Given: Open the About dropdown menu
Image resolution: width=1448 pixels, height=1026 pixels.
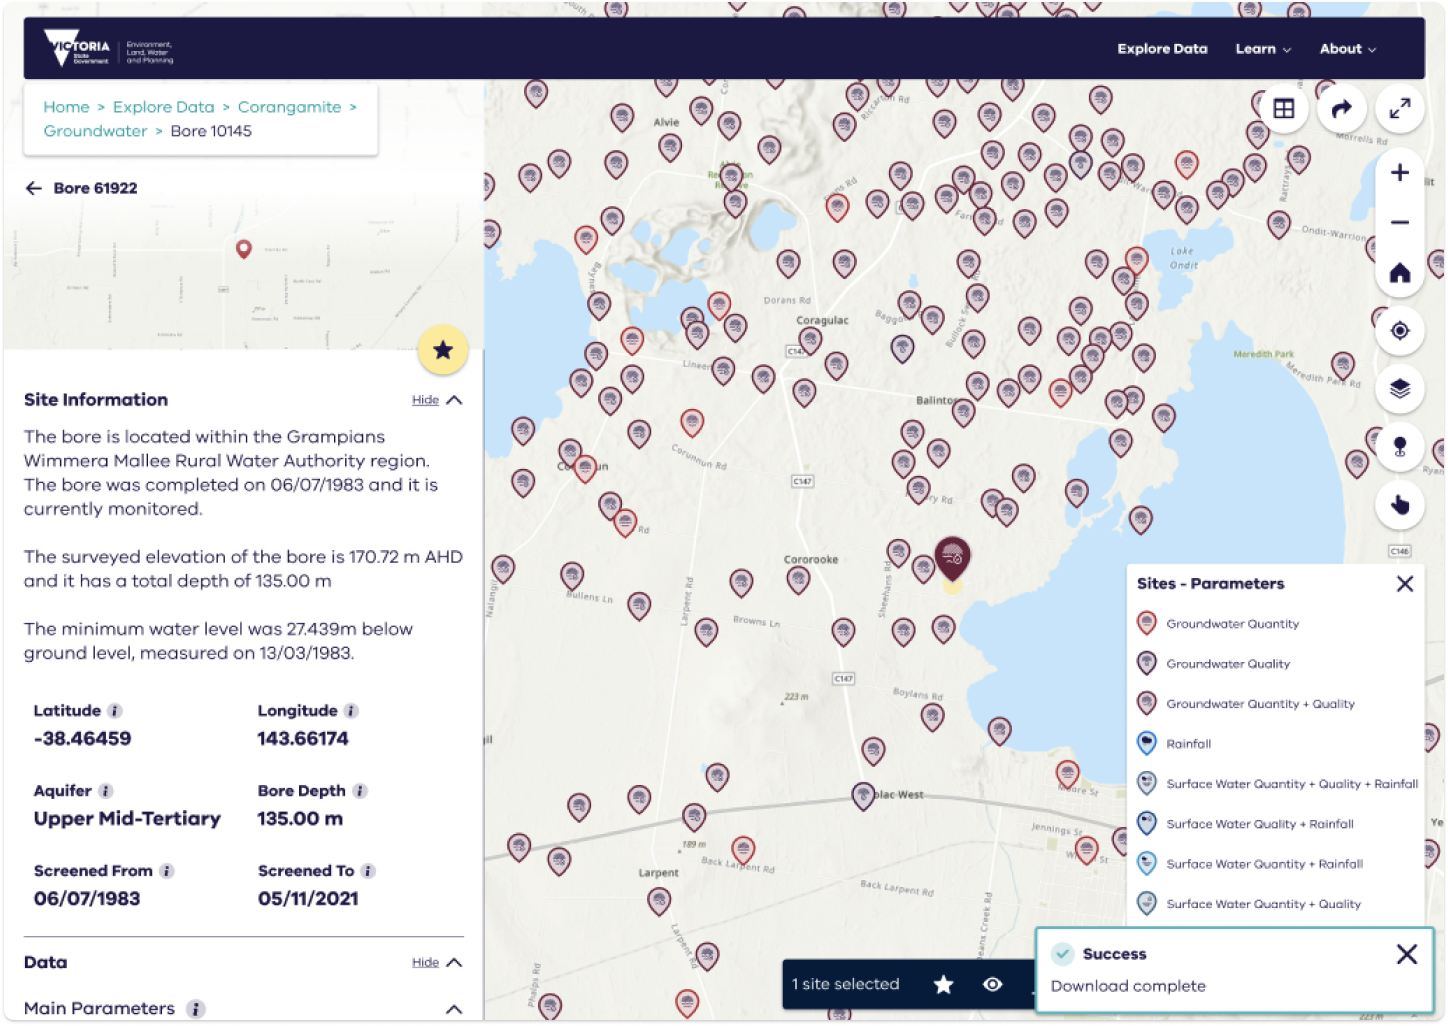Looking at the screenshot, I should click(x=1347, y=49).
